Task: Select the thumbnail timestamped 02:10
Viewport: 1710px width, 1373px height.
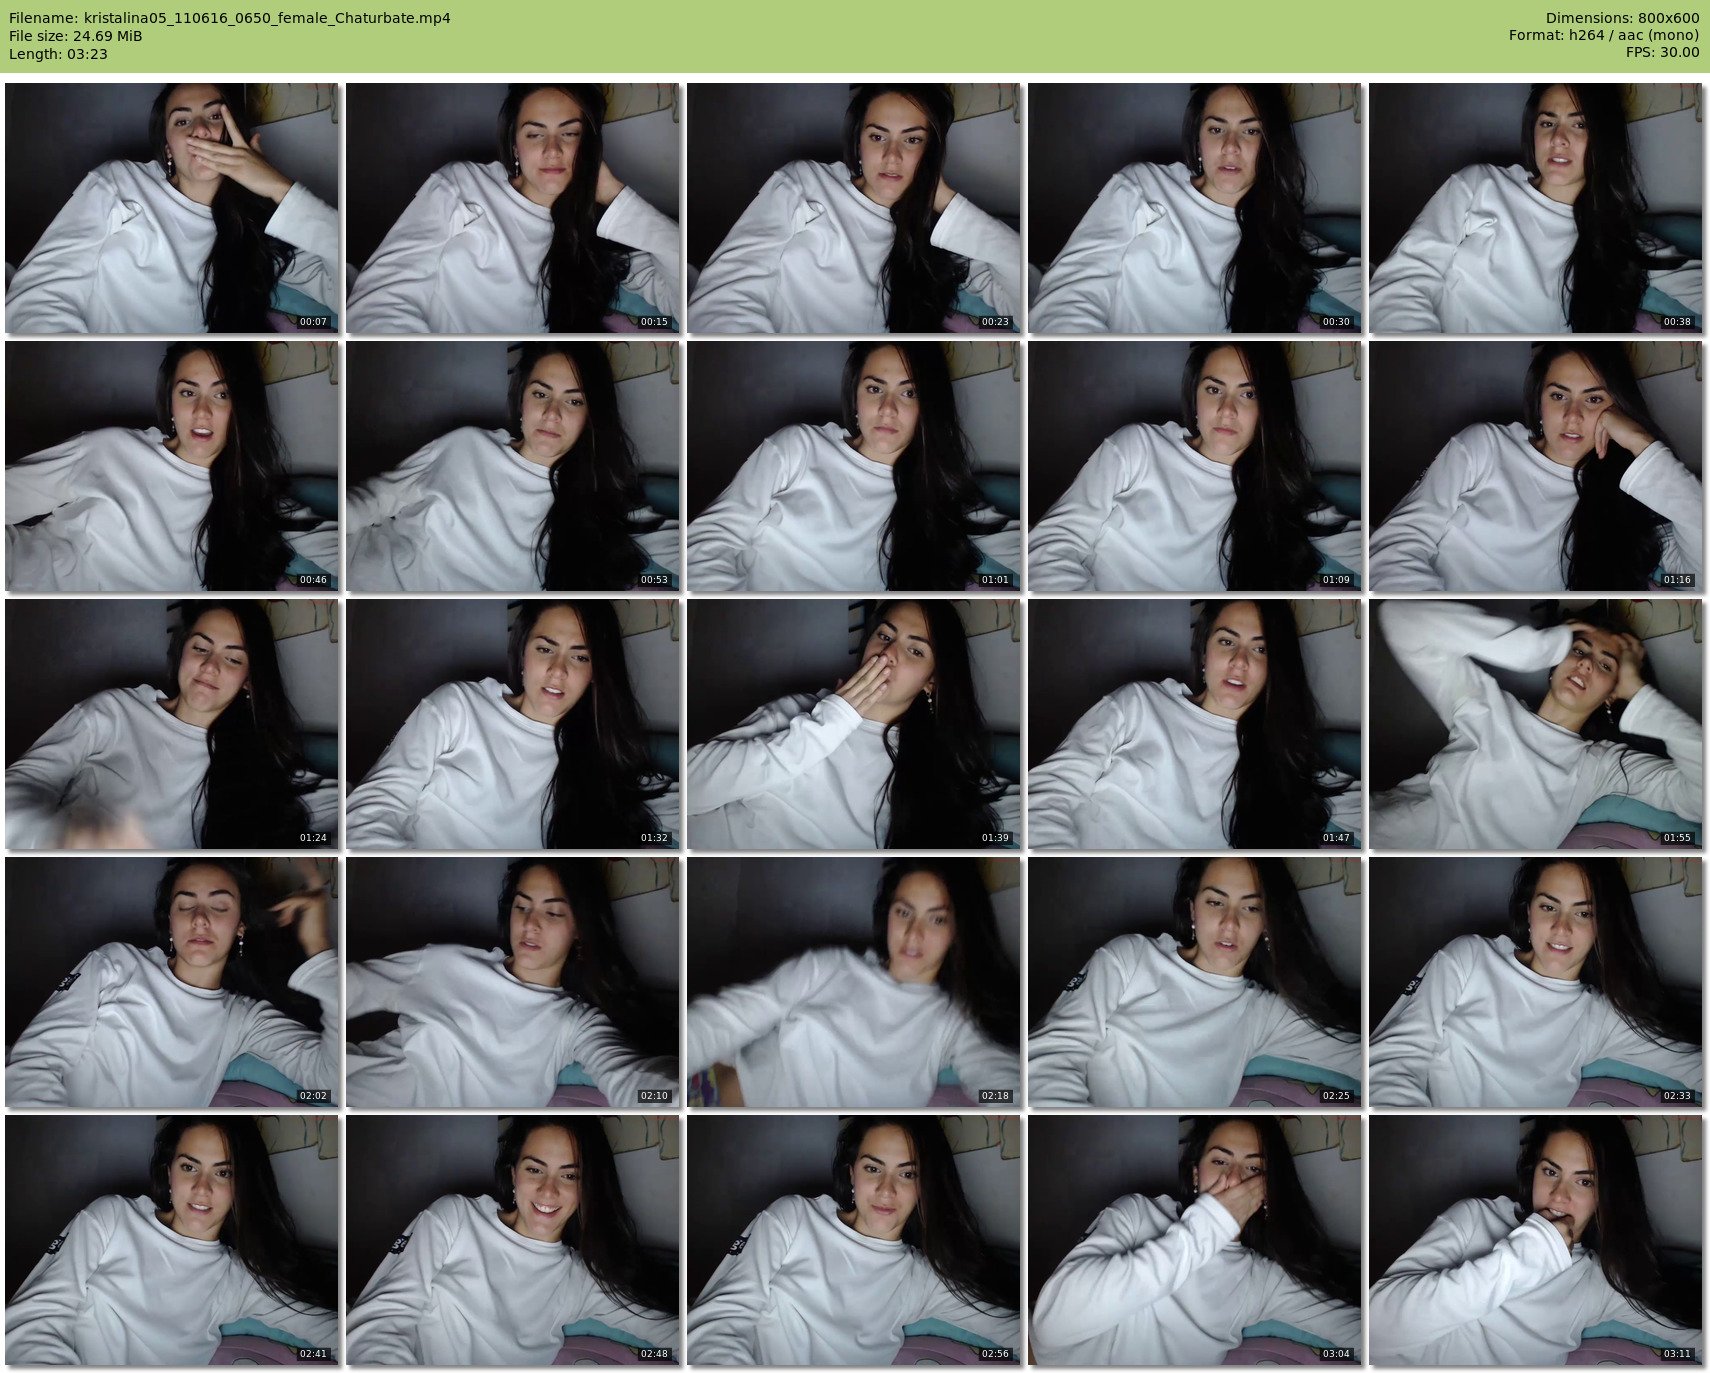Action: coord(513,982)
